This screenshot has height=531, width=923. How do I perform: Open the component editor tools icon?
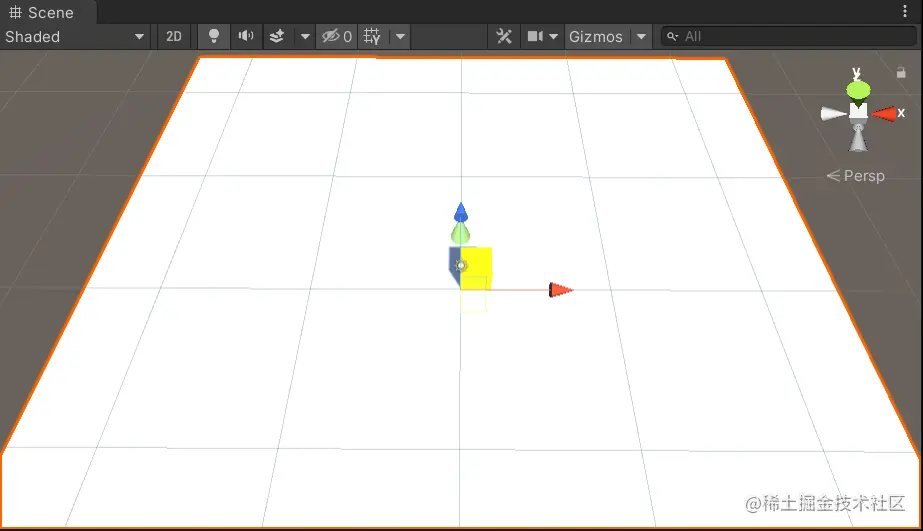(504, 36)
